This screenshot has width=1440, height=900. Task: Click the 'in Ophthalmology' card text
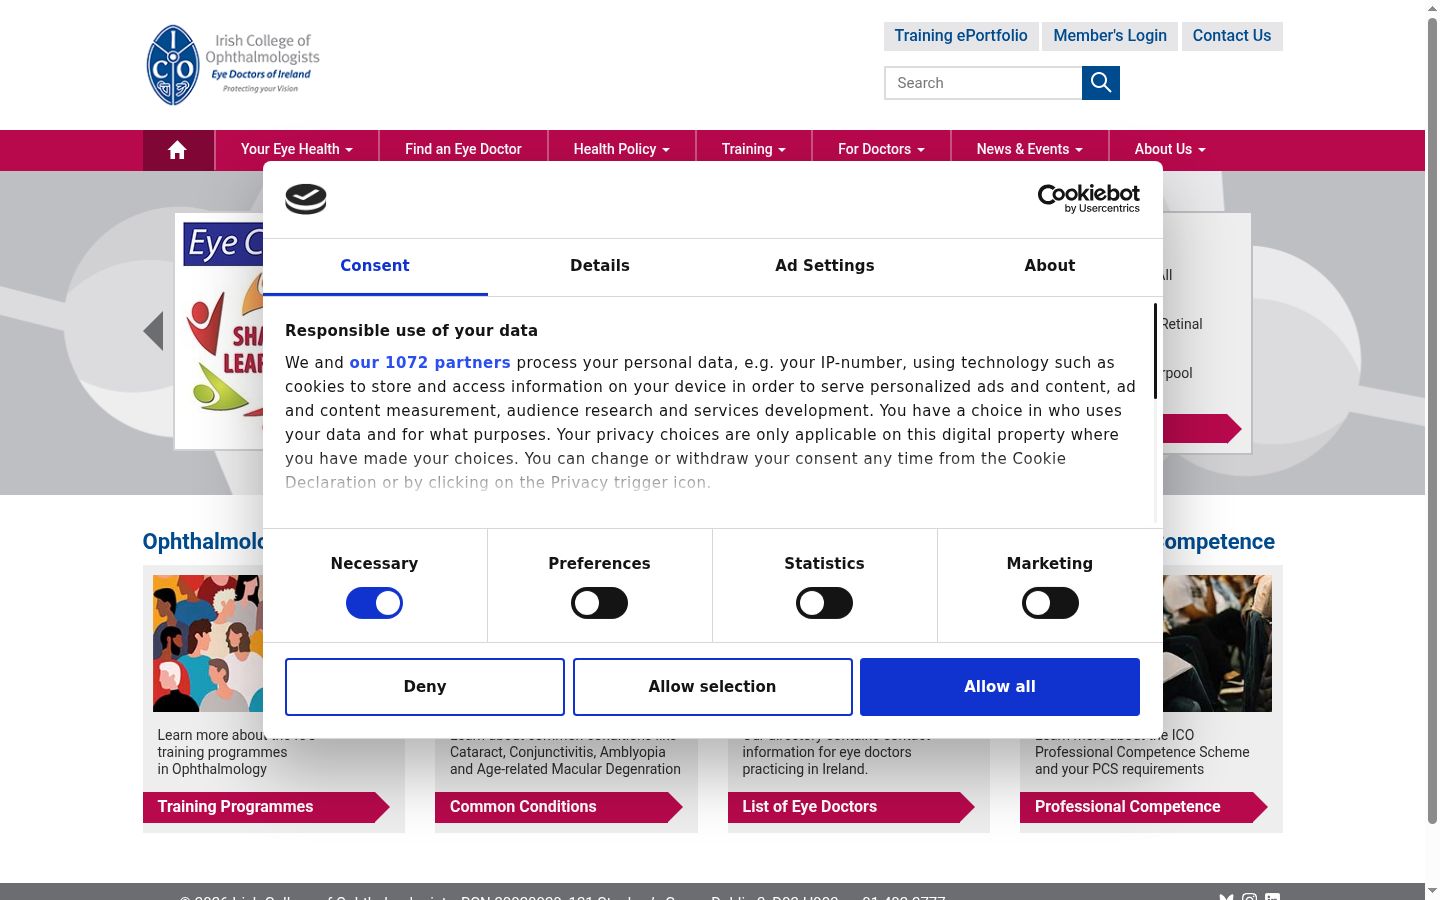[x=212, y=769]
